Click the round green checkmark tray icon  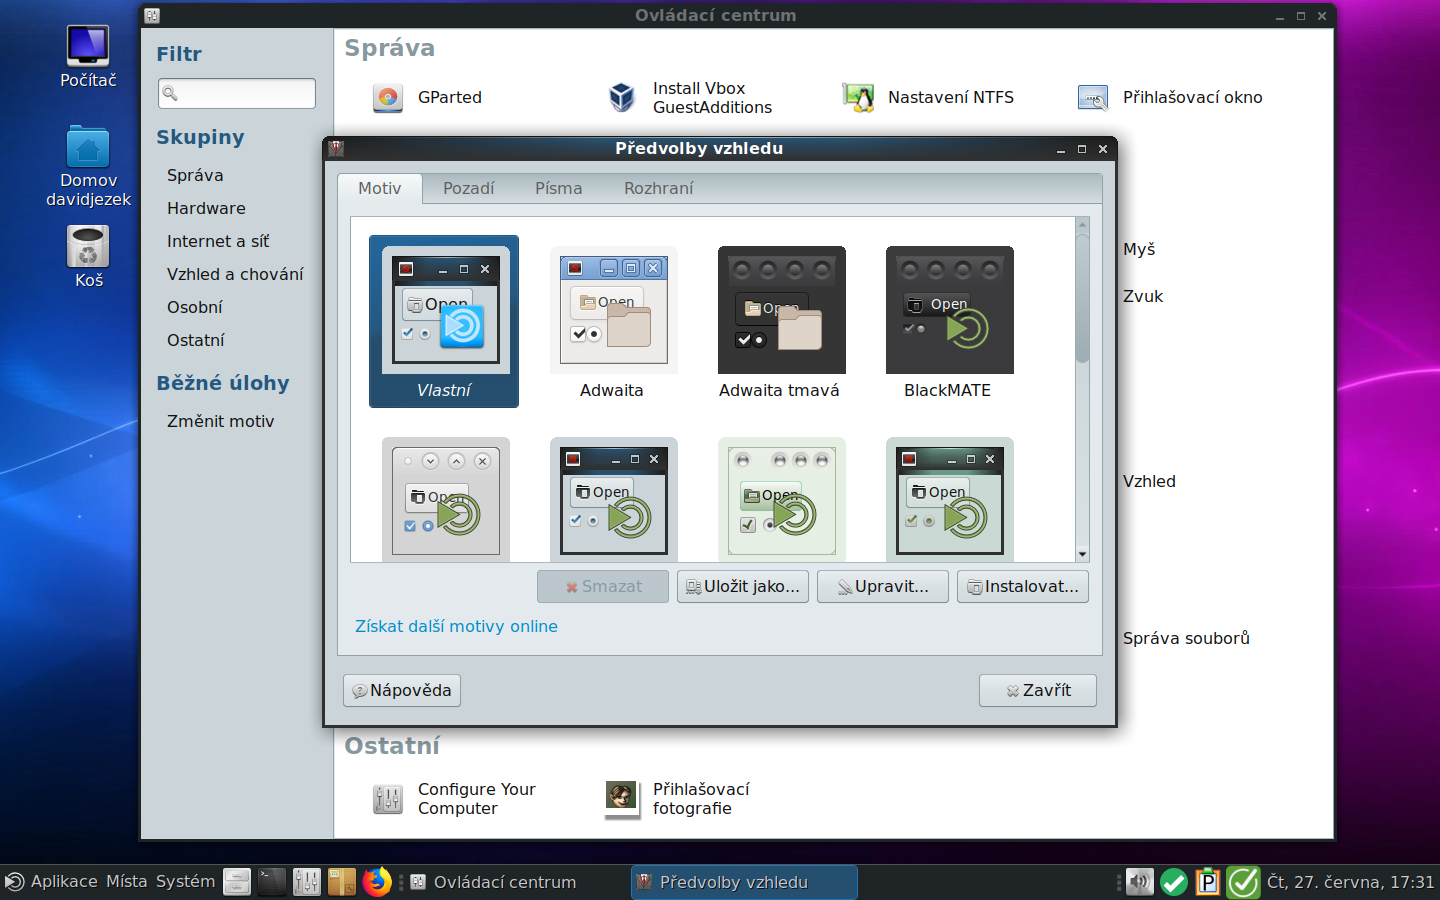[x=1174, y=882]
